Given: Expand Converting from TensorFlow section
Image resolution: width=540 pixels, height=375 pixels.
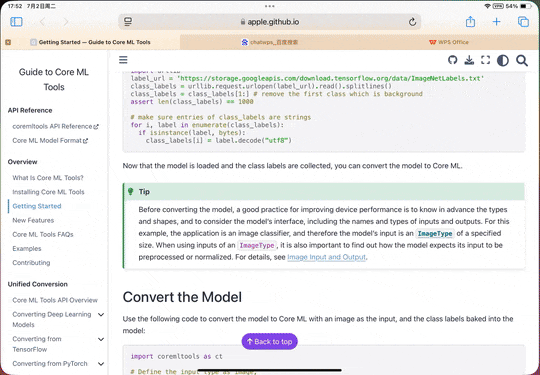Looking at the screenshot, I should click(101, 339).
